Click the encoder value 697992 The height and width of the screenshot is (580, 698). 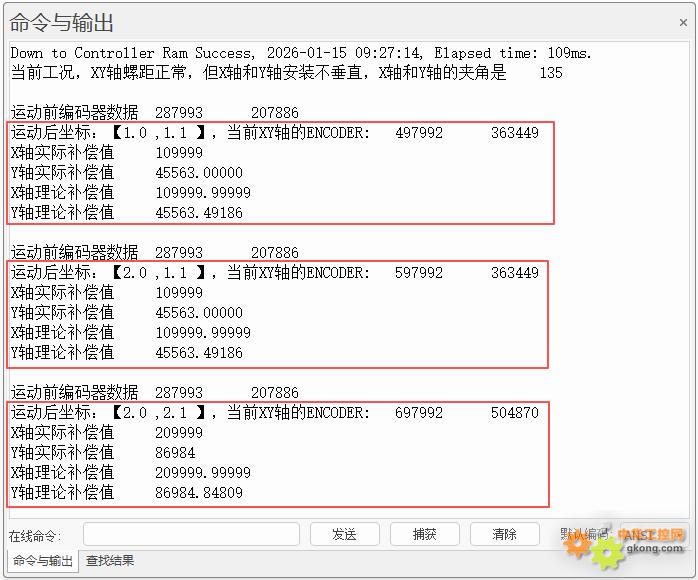click(x=419, y=413)
